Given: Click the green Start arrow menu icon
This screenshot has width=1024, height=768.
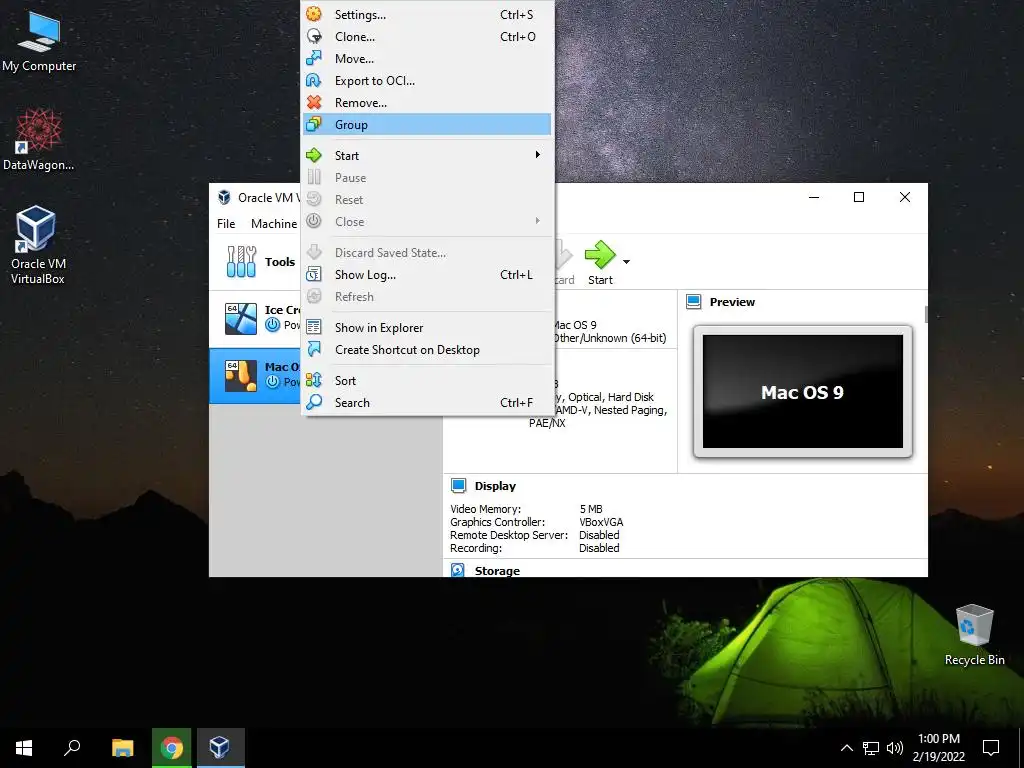Looking at the screenshot, I should pos(314,155).
